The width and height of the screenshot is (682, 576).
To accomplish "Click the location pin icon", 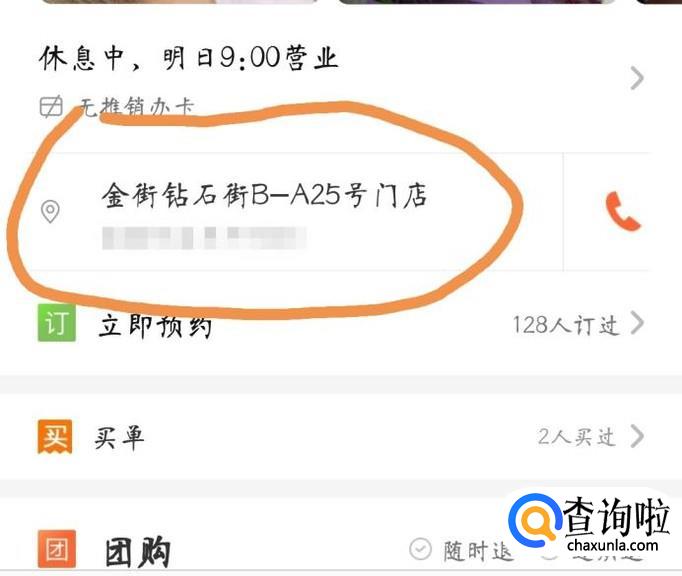I will 50,211.
